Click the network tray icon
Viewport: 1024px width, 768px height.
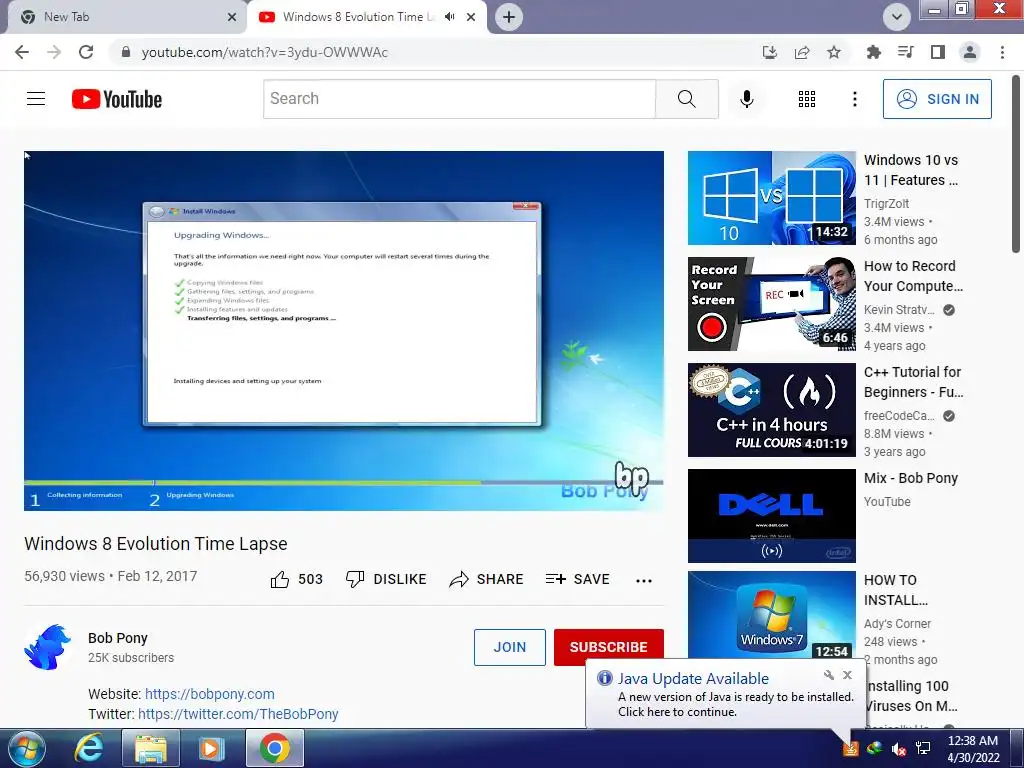pyautogui.click(x=923, y=748)
